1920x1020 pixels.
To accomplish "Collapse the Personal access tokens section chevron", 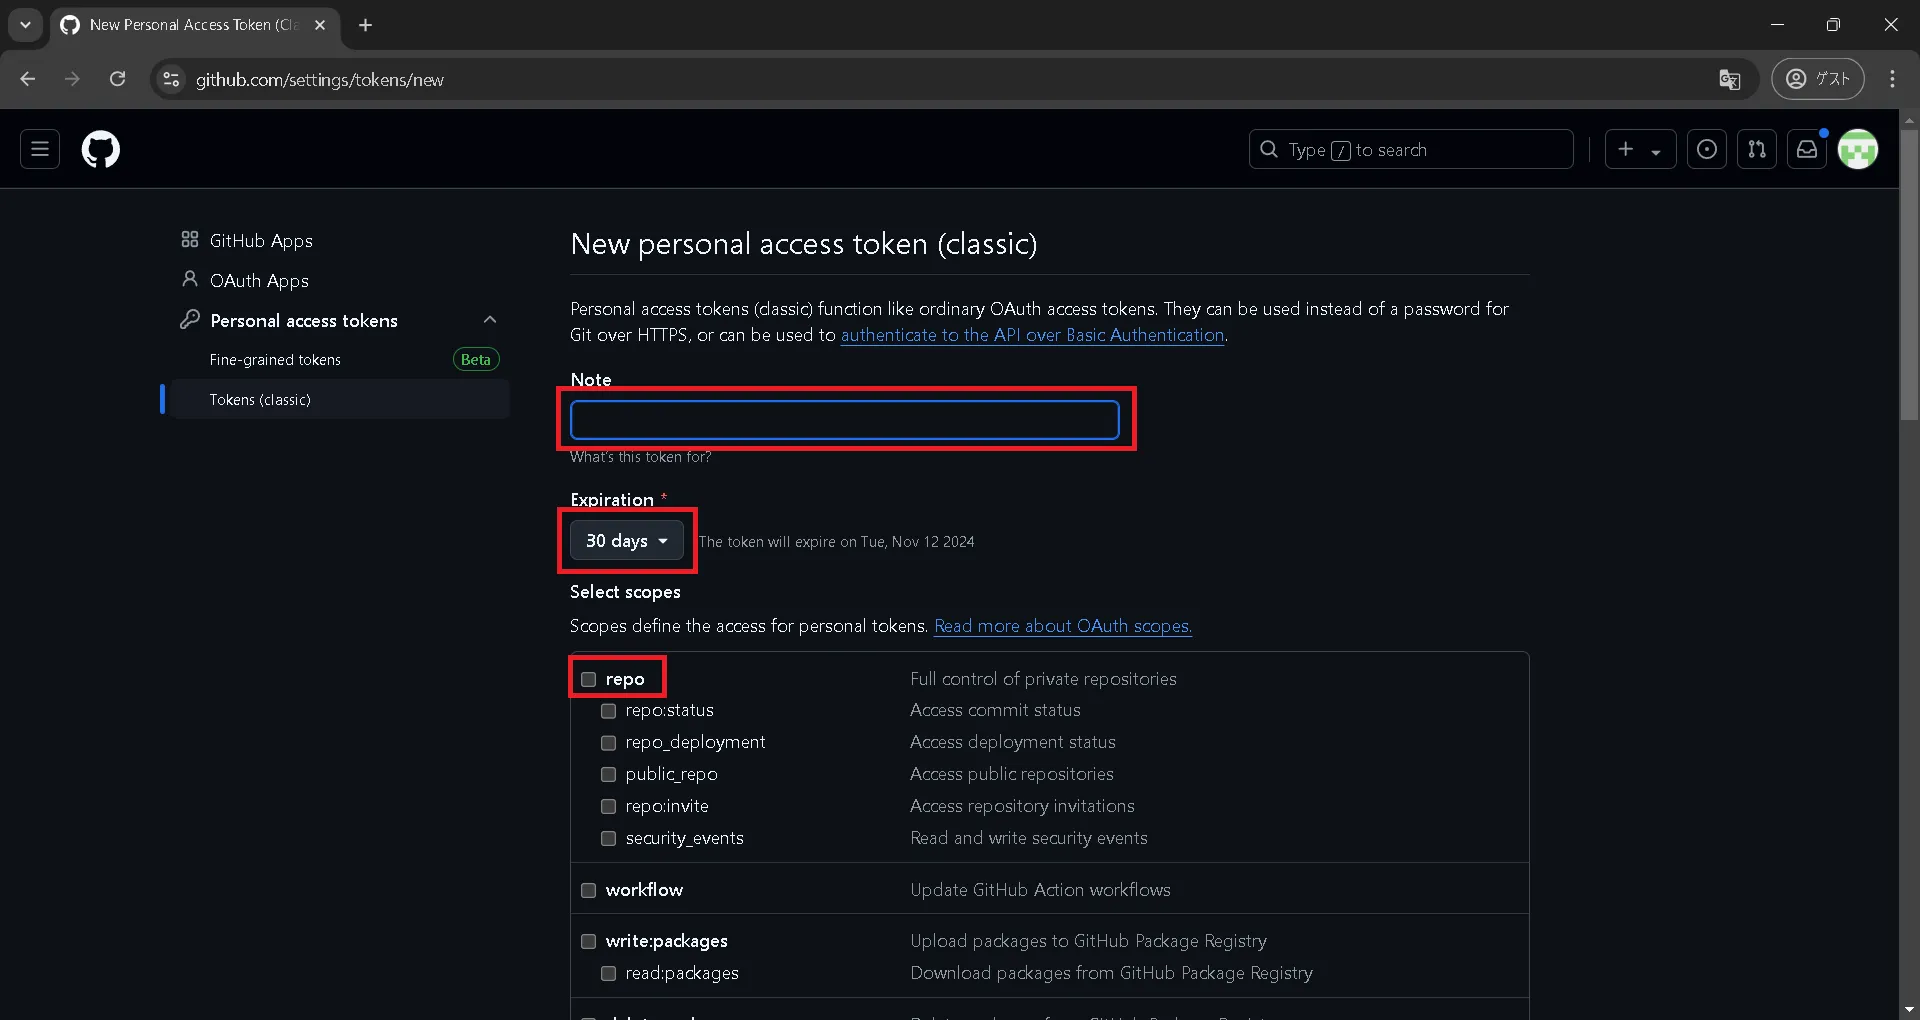I will (x=490, y=319).
